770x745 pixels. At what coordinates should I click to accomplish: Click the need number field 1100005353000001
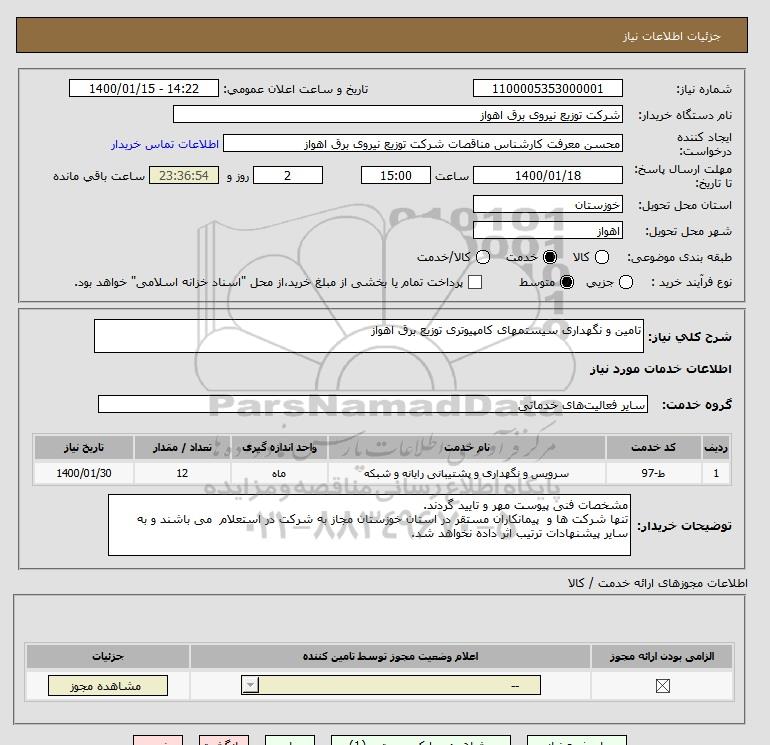548,89
